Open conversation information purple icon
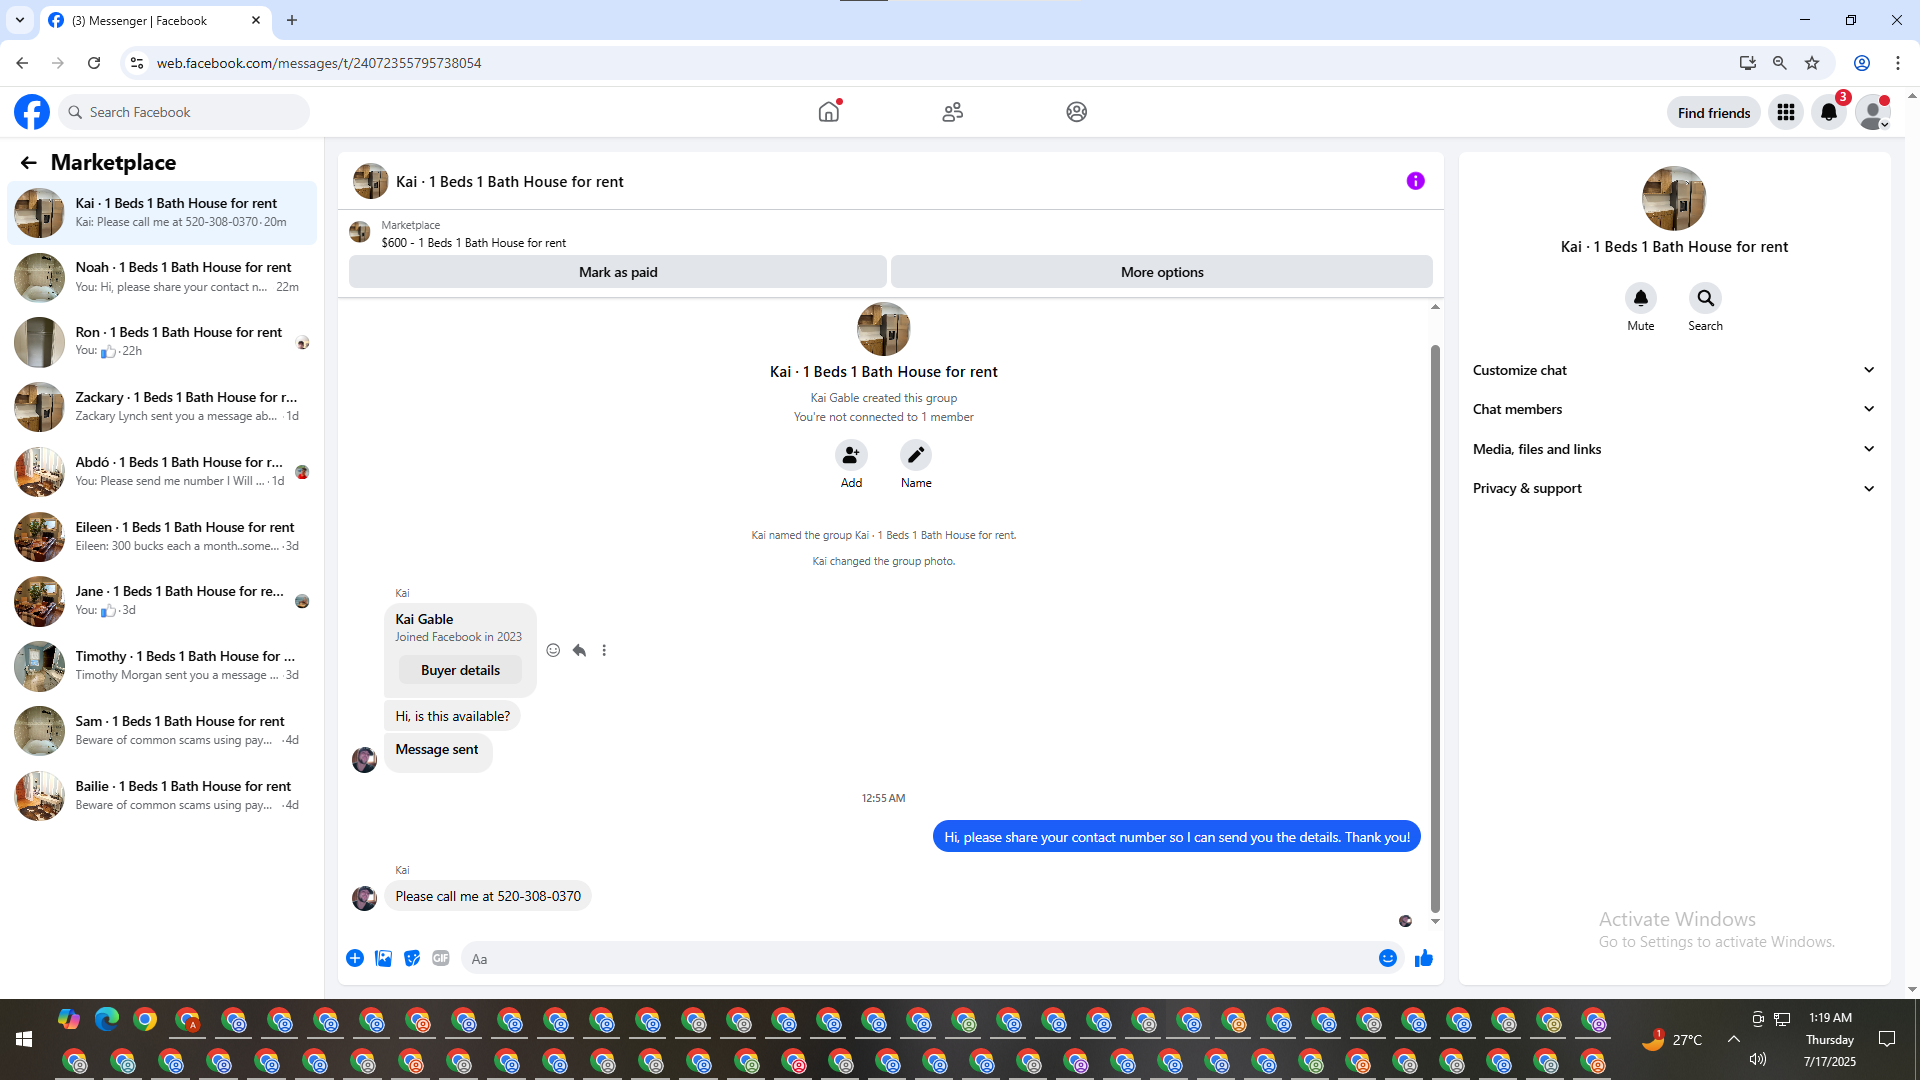This screenshot has width=1920, height=1080. point(1416,181)
